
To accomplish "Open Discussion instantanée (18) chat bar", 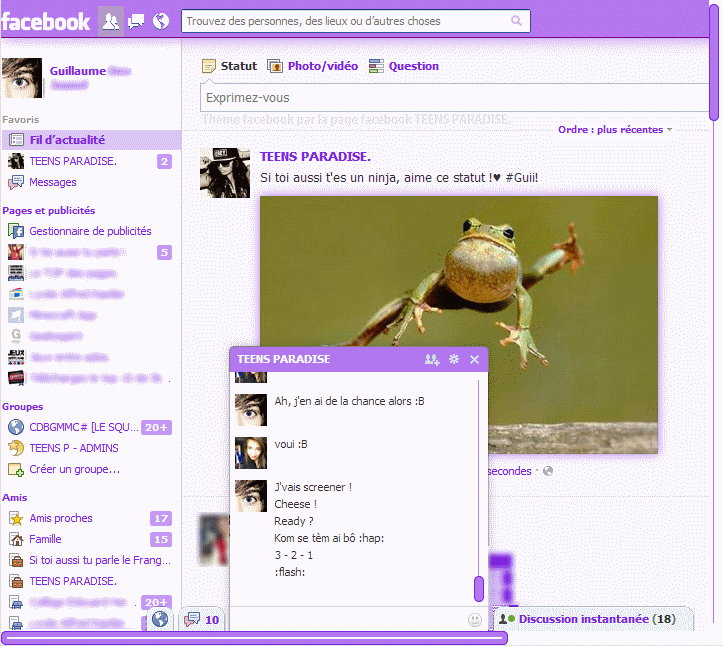I will click(x=593, y=619).
